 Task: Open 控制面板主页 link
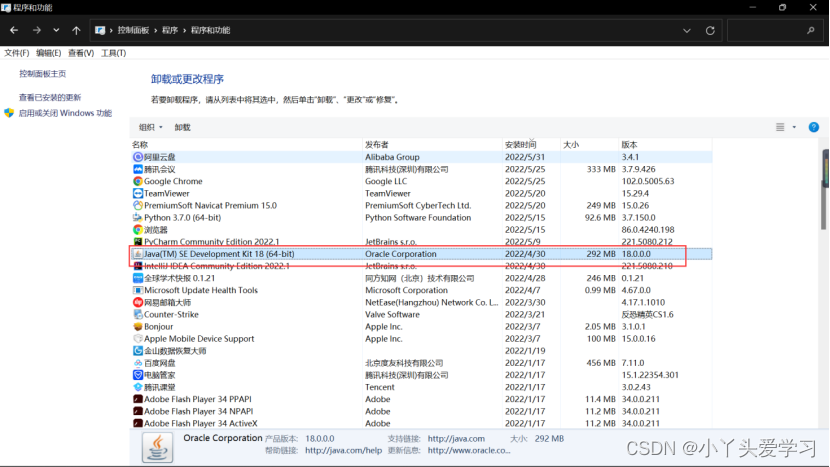pyautogui.click(x=42, y=74)
